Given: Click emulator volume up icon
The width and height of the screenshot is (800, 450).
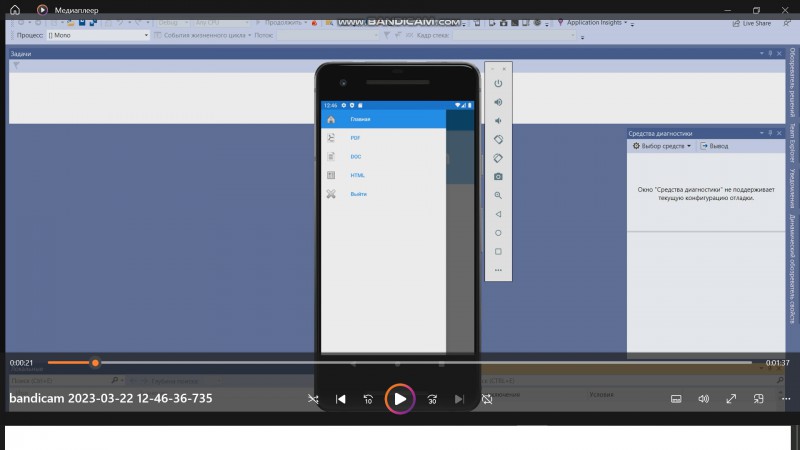Looking at the screenshot, I should (x=498, y=102).
